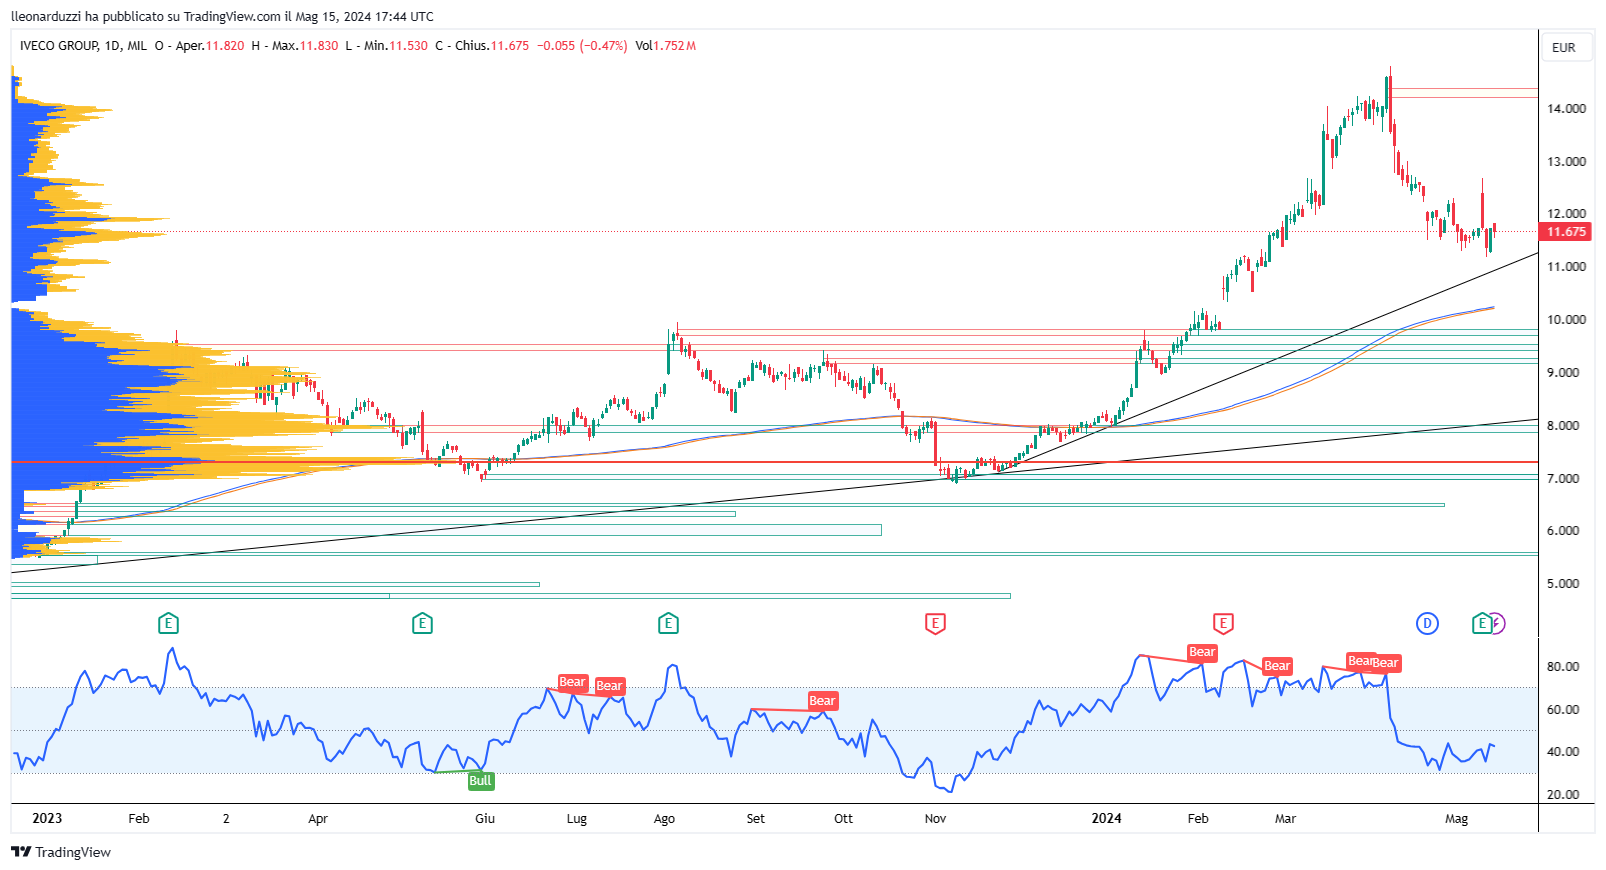Screen dimensions: 1606x870
Task: Click the Vol 1.752M volume value
Action: pyautogui.click(x=666, y=46)
